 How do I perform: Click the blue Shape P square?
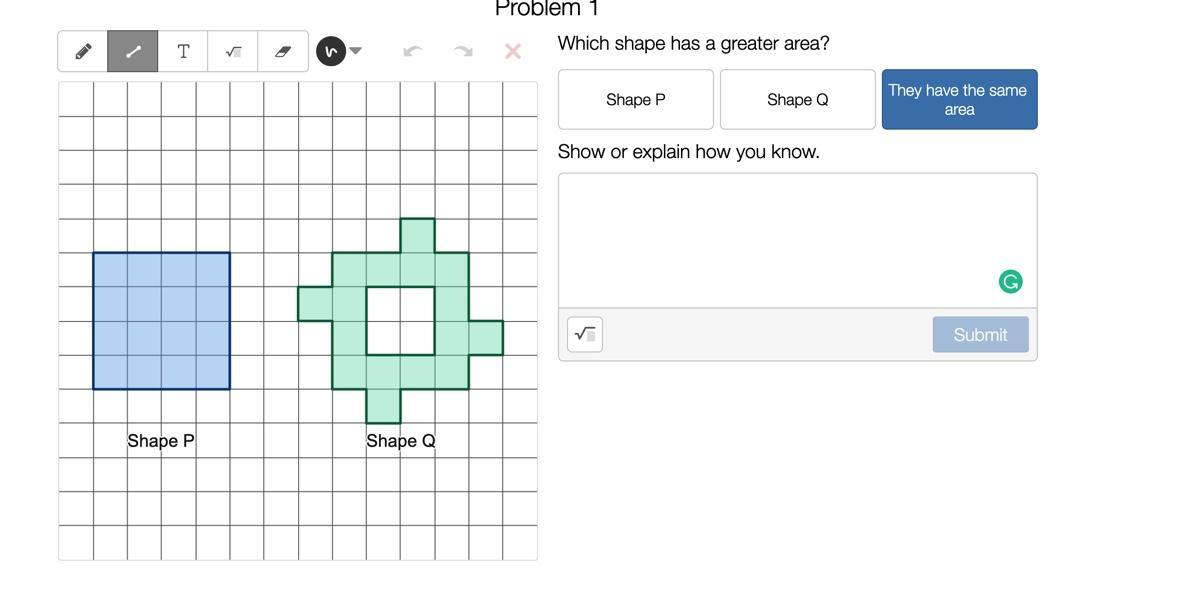tap(161, 320)
